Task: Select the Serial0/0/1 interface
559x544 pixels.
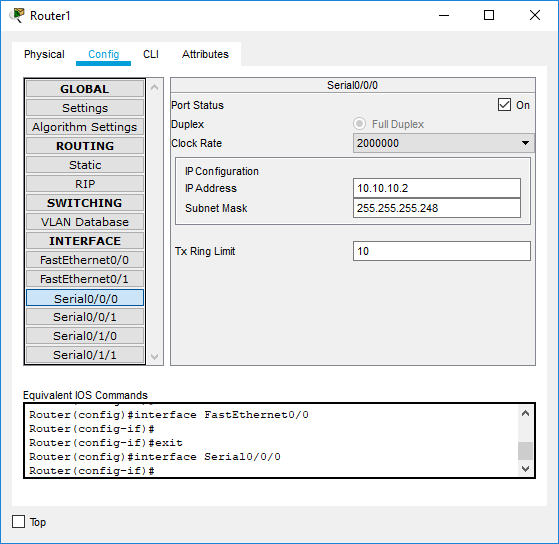Action: (85, 317)
